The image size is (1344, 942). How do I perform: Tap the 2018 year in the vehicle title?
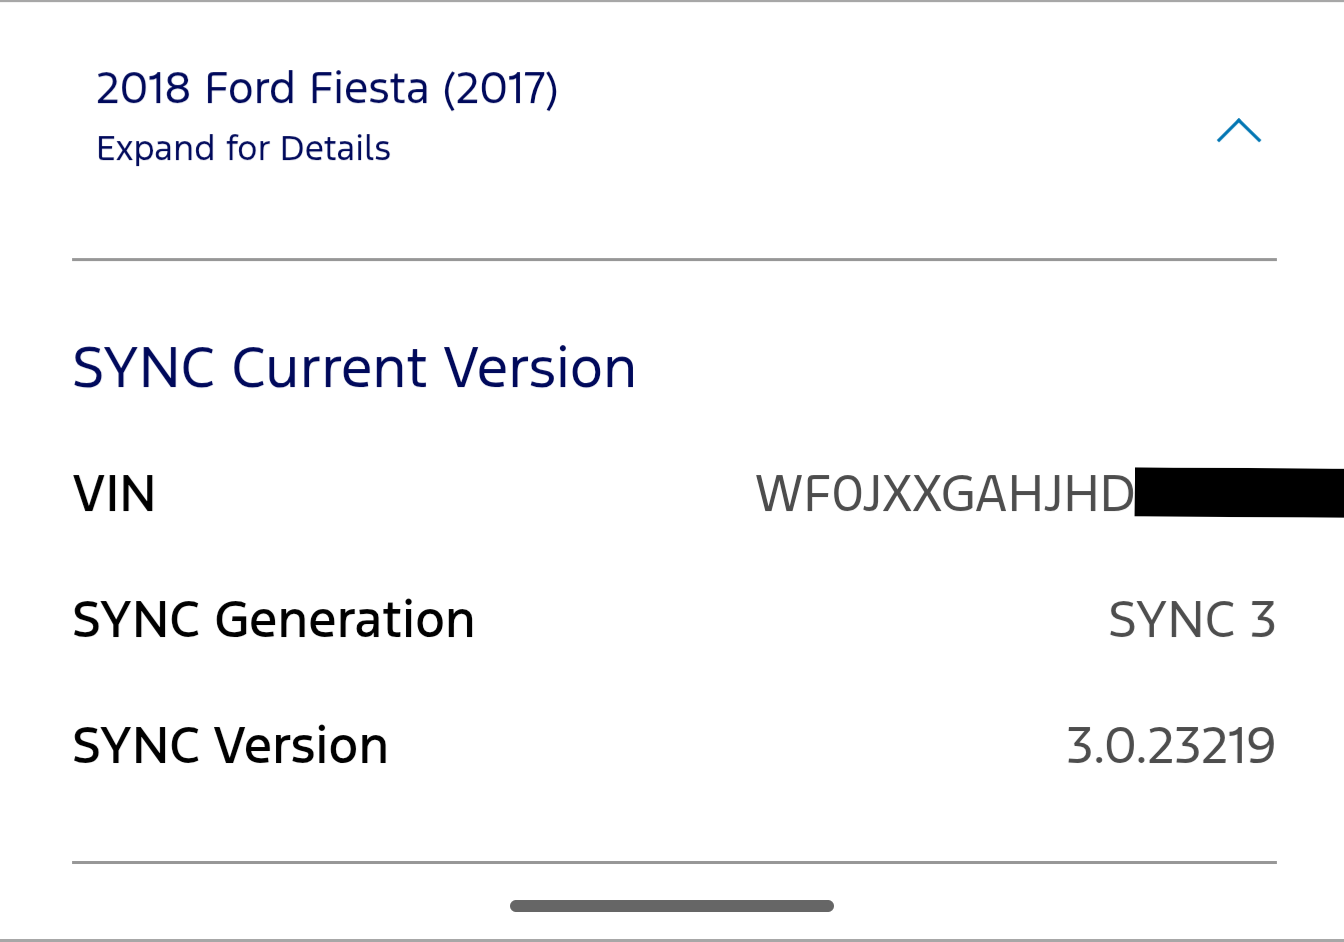coord(143,88)
